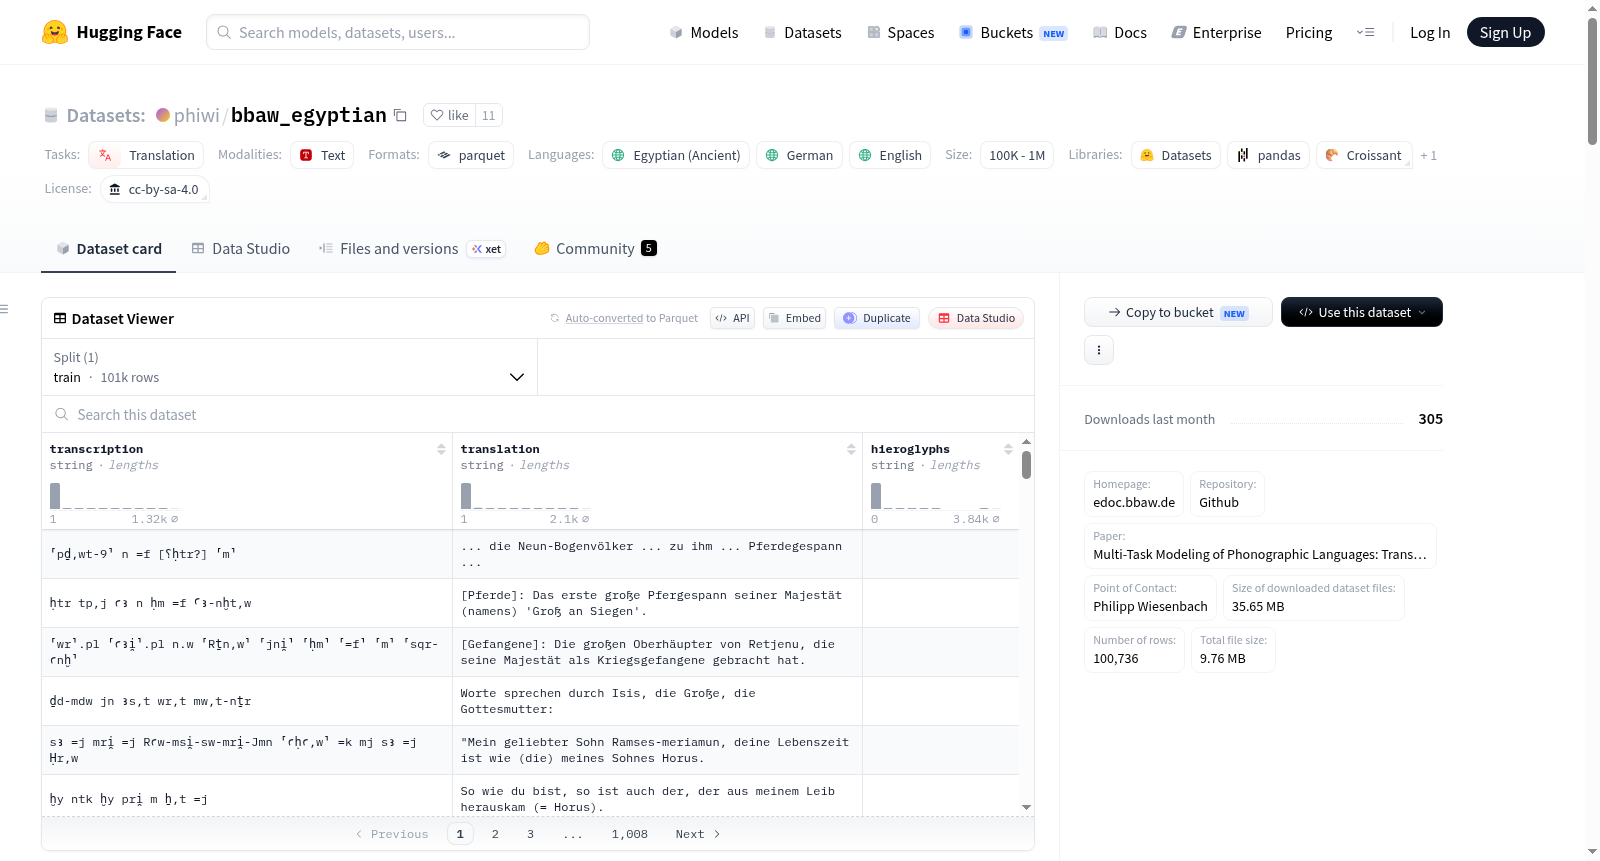Open the three-dot more options button
The image size is (1600, 861).
tap(1099, 350)
